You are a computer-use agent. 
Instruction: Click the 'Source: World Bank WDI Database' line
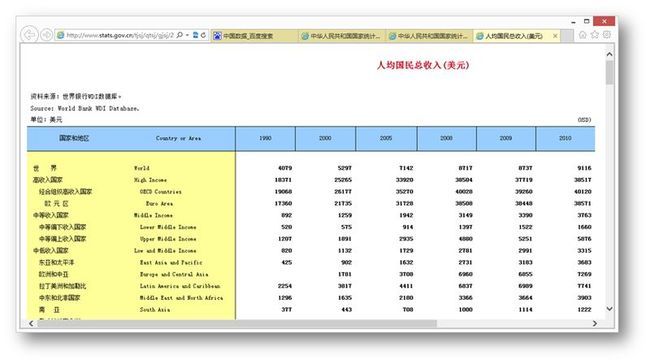pos(85,109)
